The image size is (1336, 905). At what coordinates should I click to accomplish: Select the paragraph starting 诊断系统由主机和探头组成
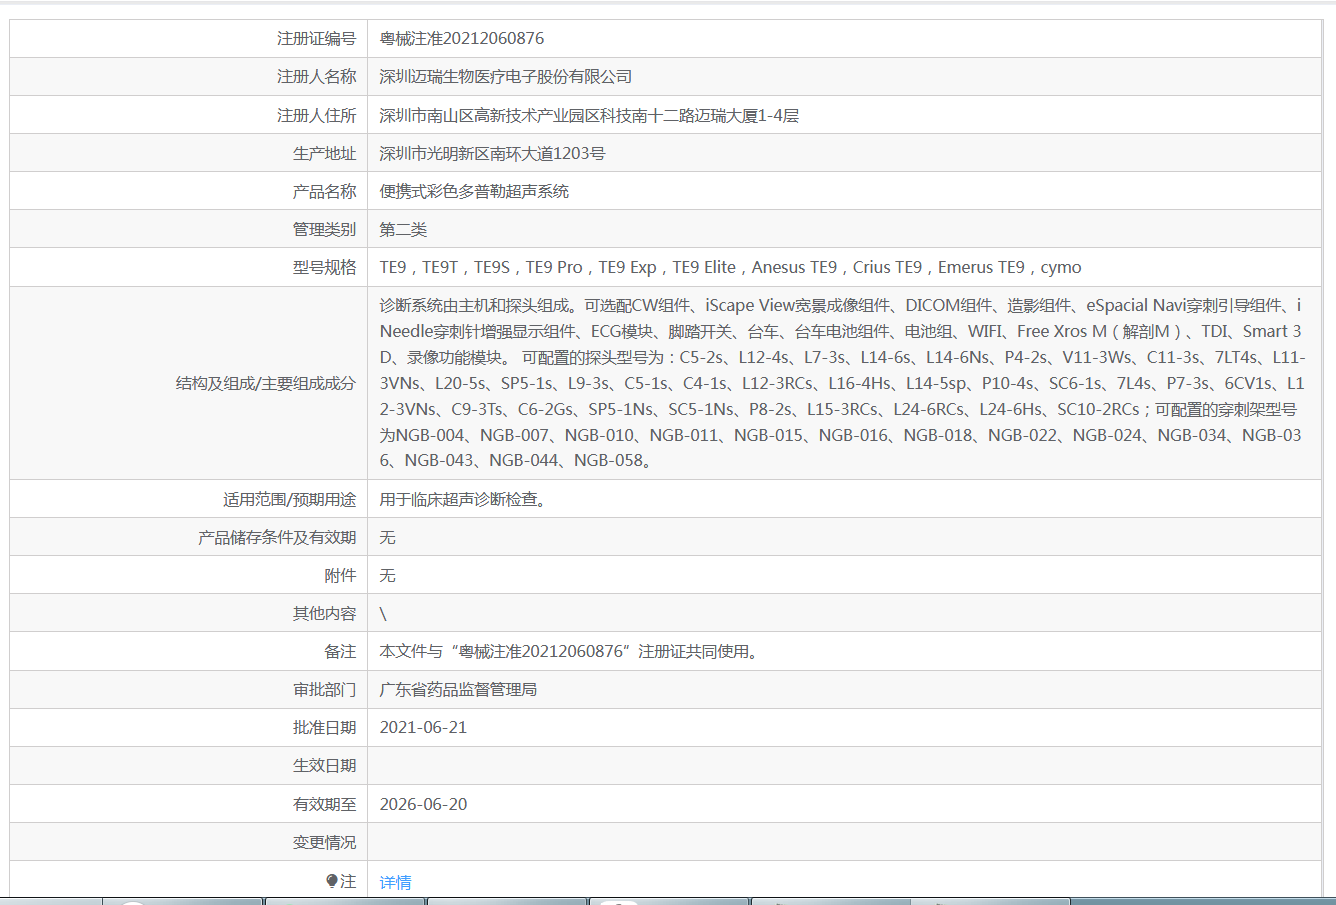[x=841, y=383]
